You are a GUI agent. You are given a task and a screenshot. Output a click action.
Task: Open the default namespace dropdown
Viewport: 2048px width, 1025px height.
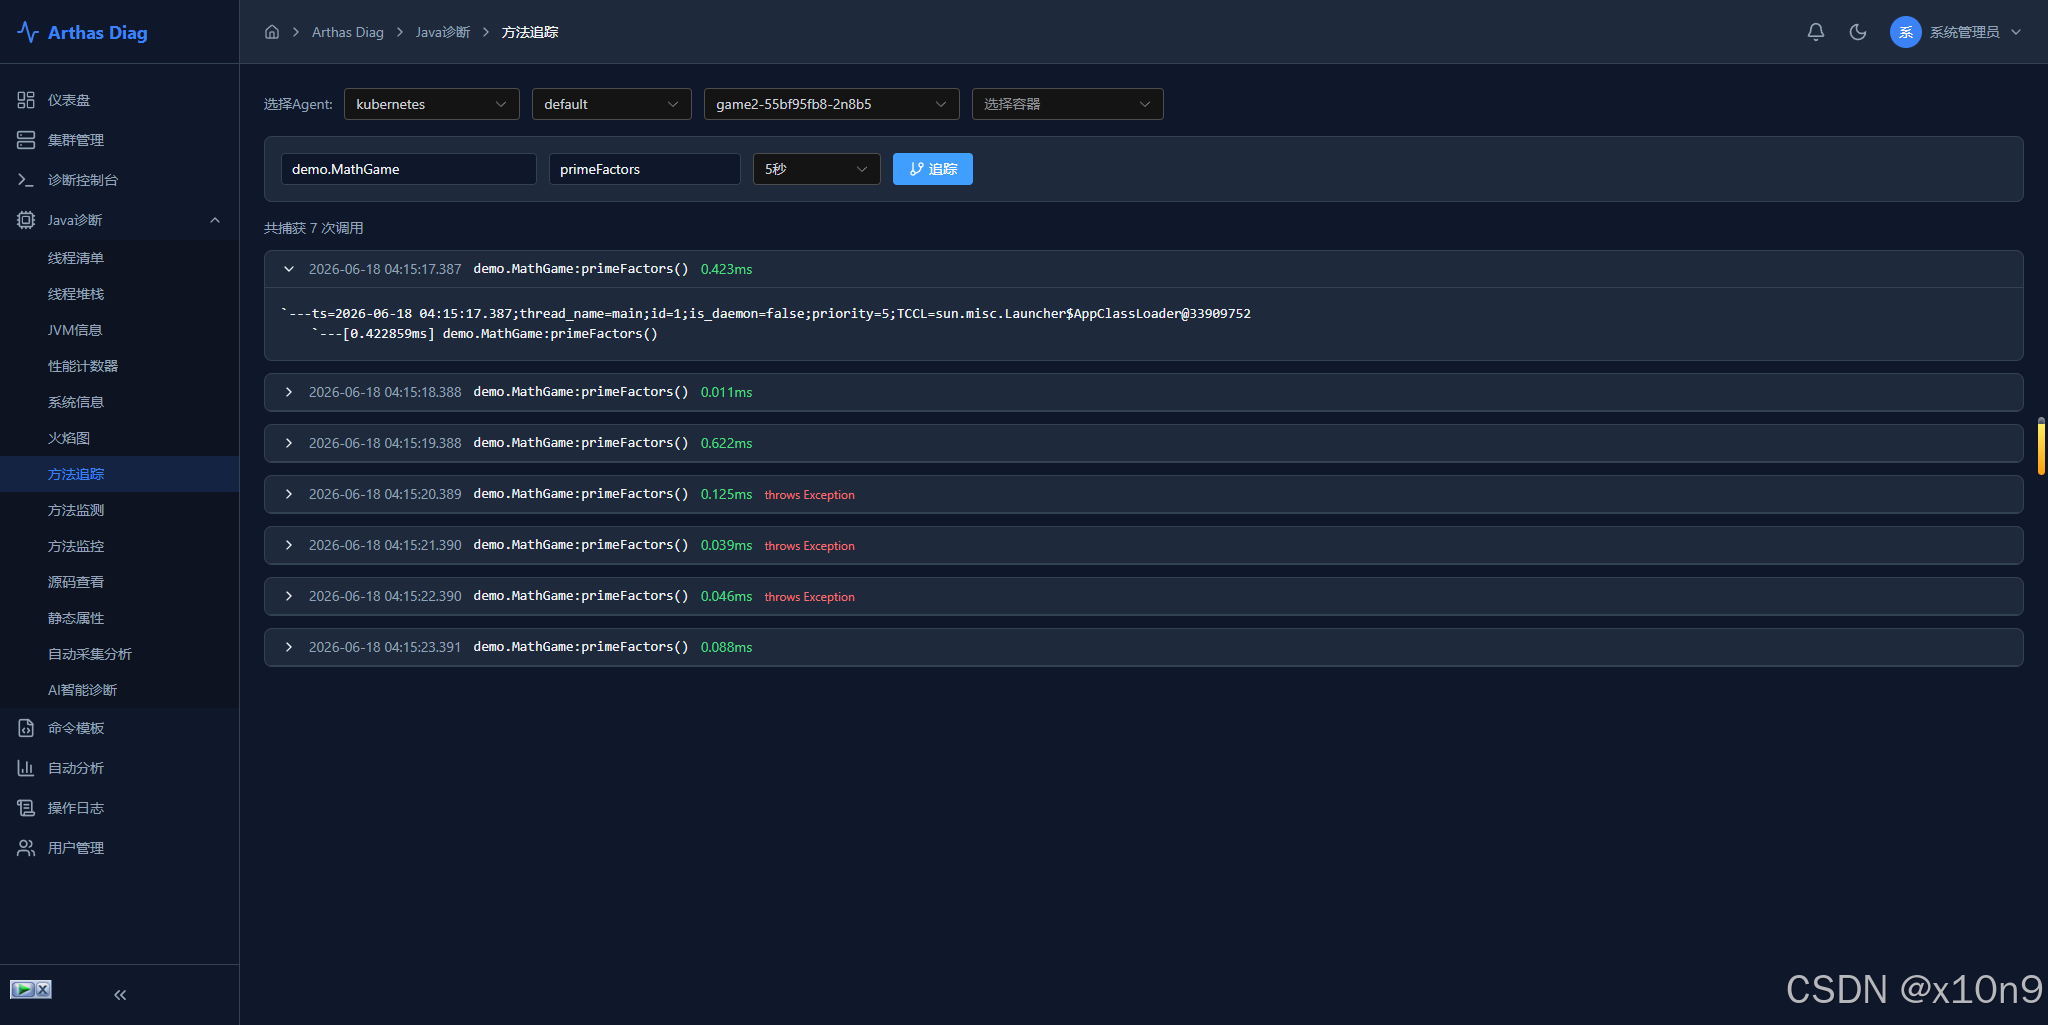[x=612, y=104]
